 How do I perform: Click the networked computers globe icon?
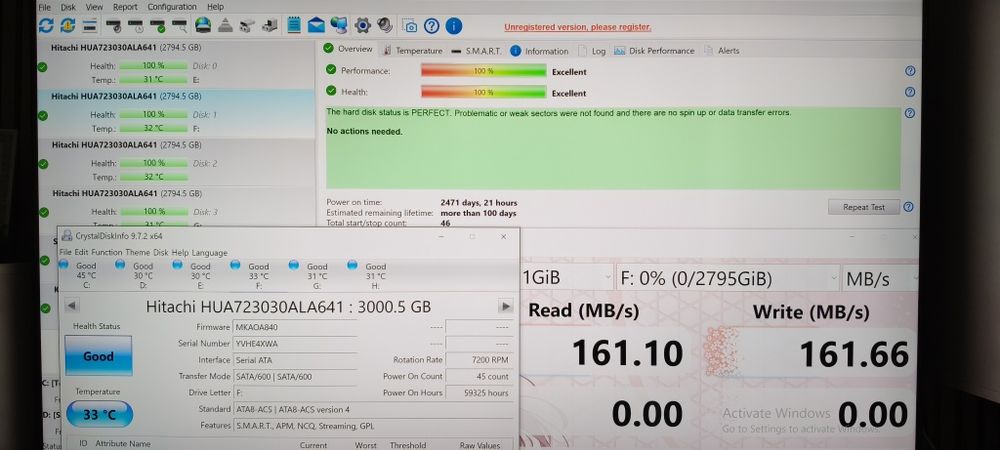point(339,25)
